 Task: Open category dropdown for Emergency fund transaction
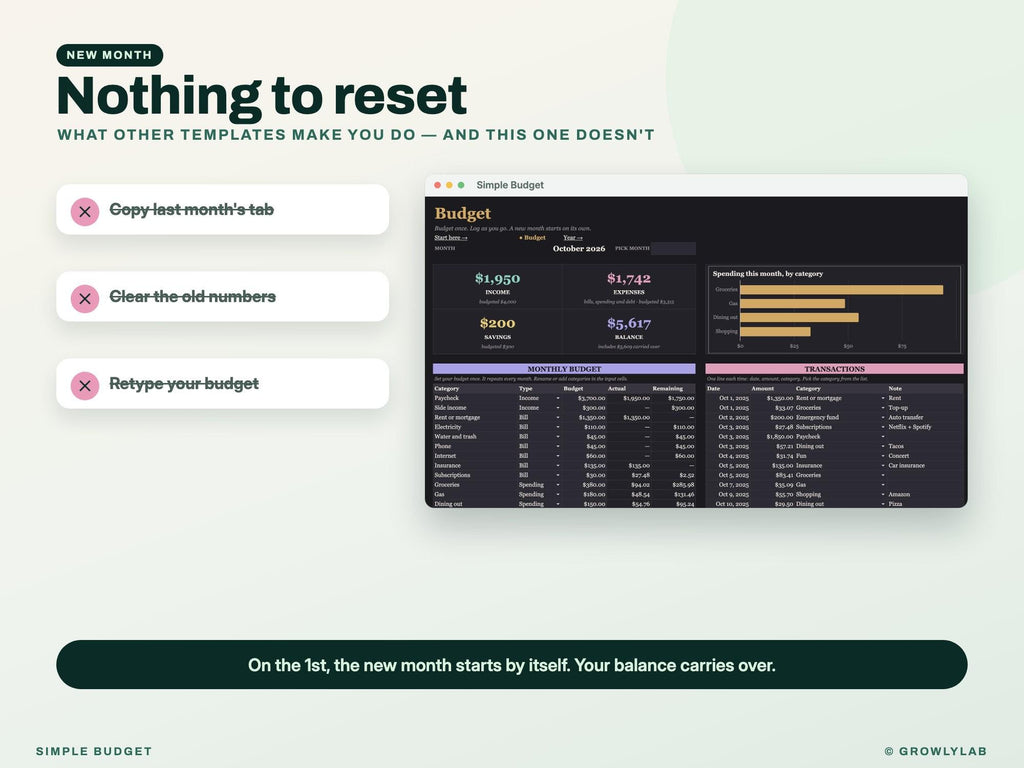(883, 417)
